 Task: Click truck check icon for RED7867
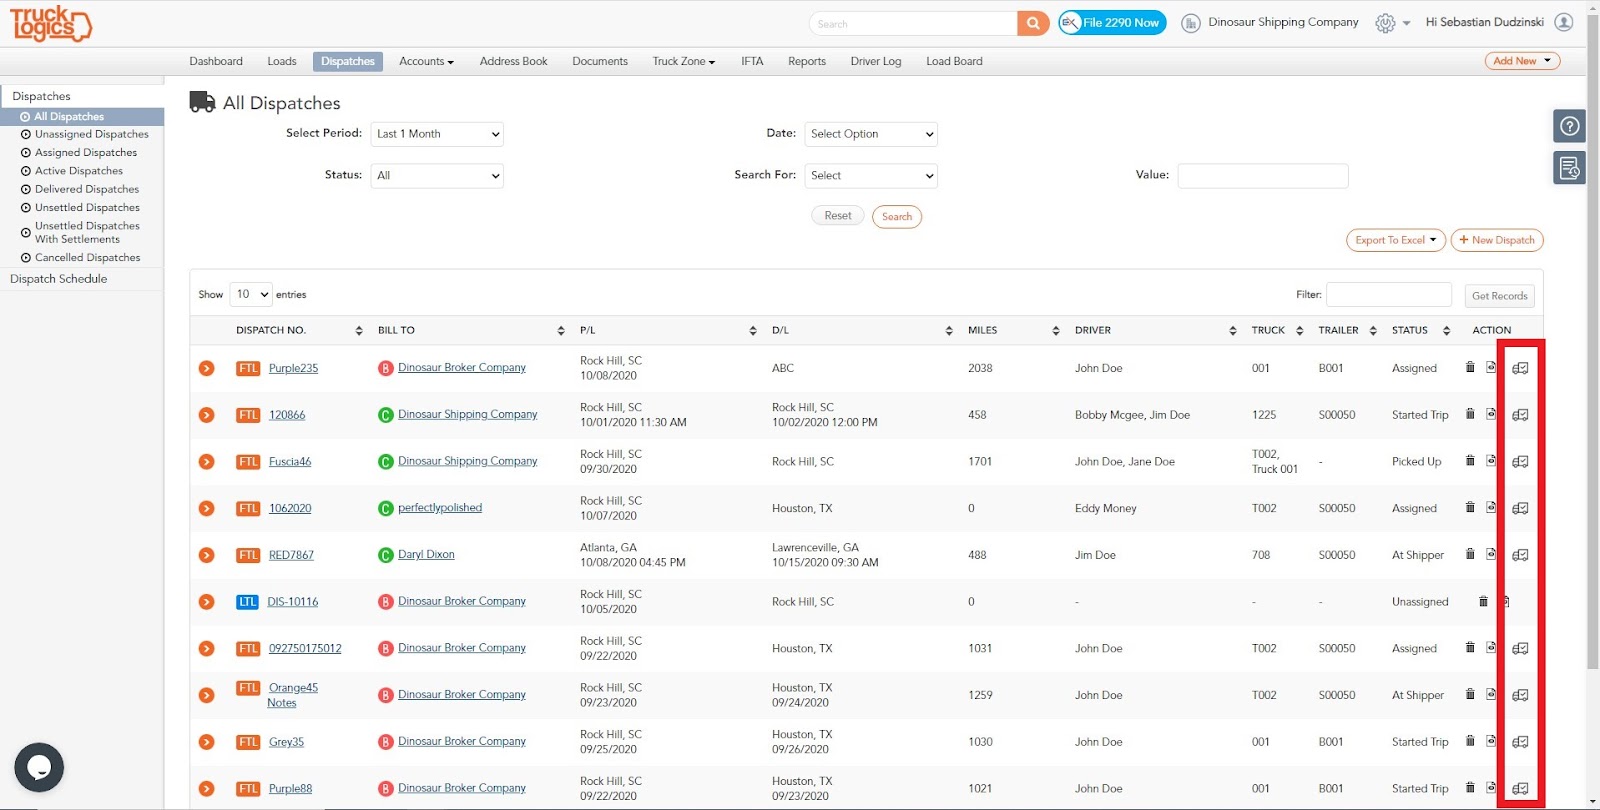(1520, 555)
